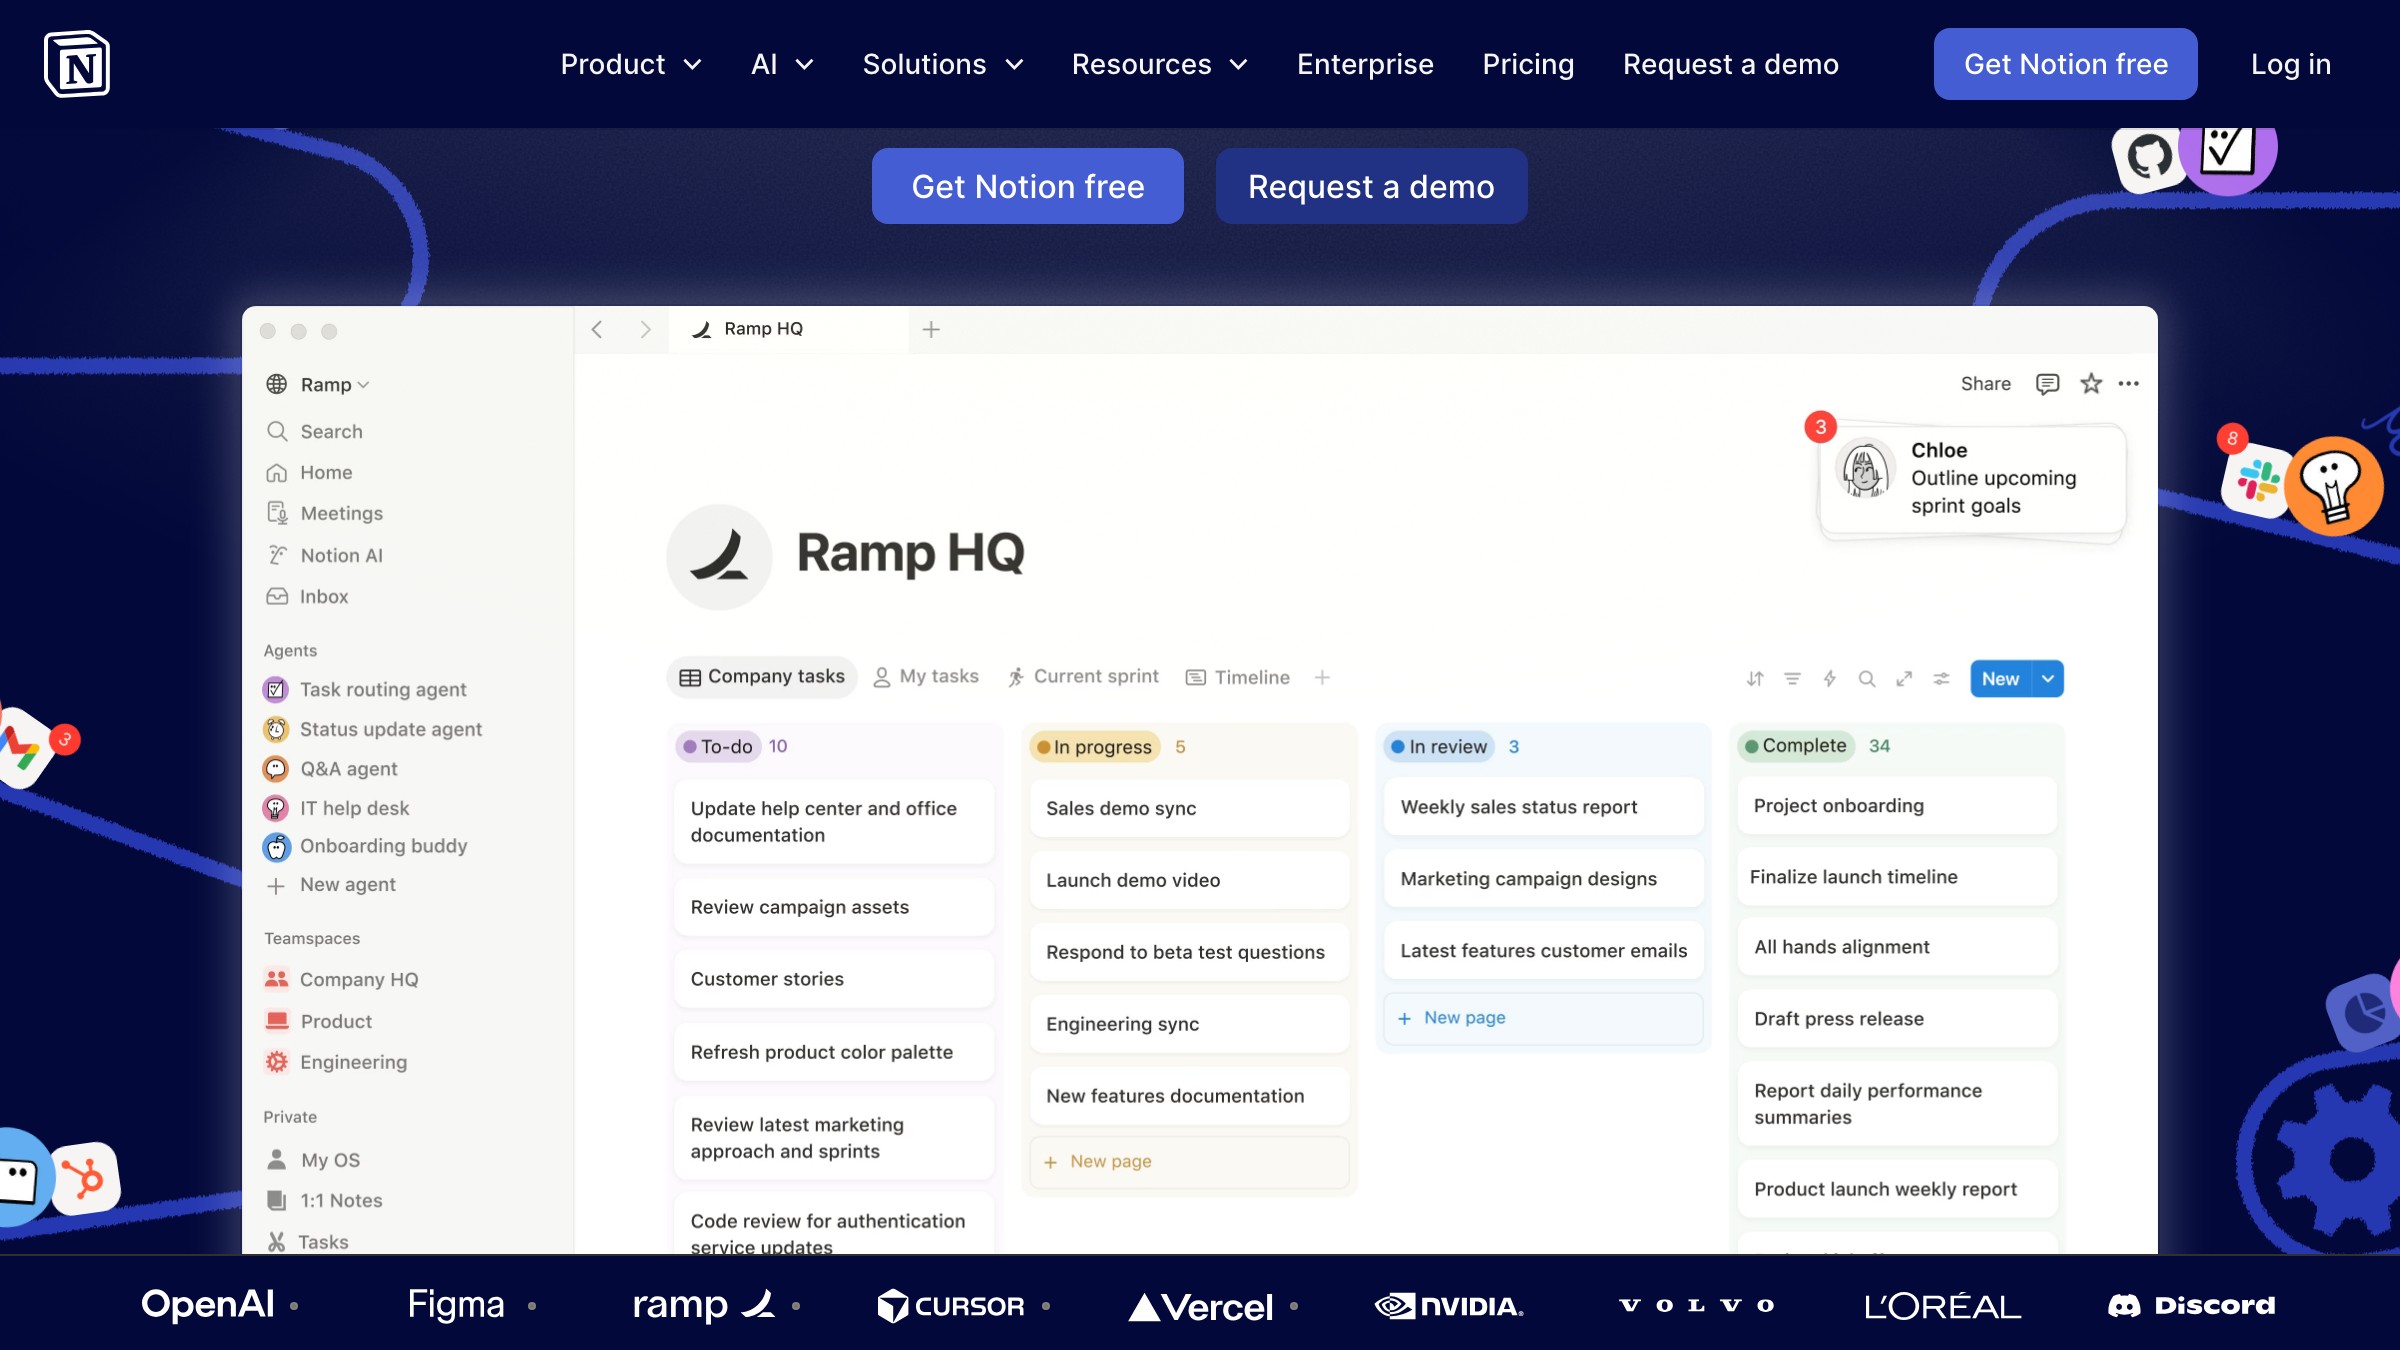Open the sort options in the database toolbar
Viewport: 2400px width, 1350px height.
(1754, 678)
